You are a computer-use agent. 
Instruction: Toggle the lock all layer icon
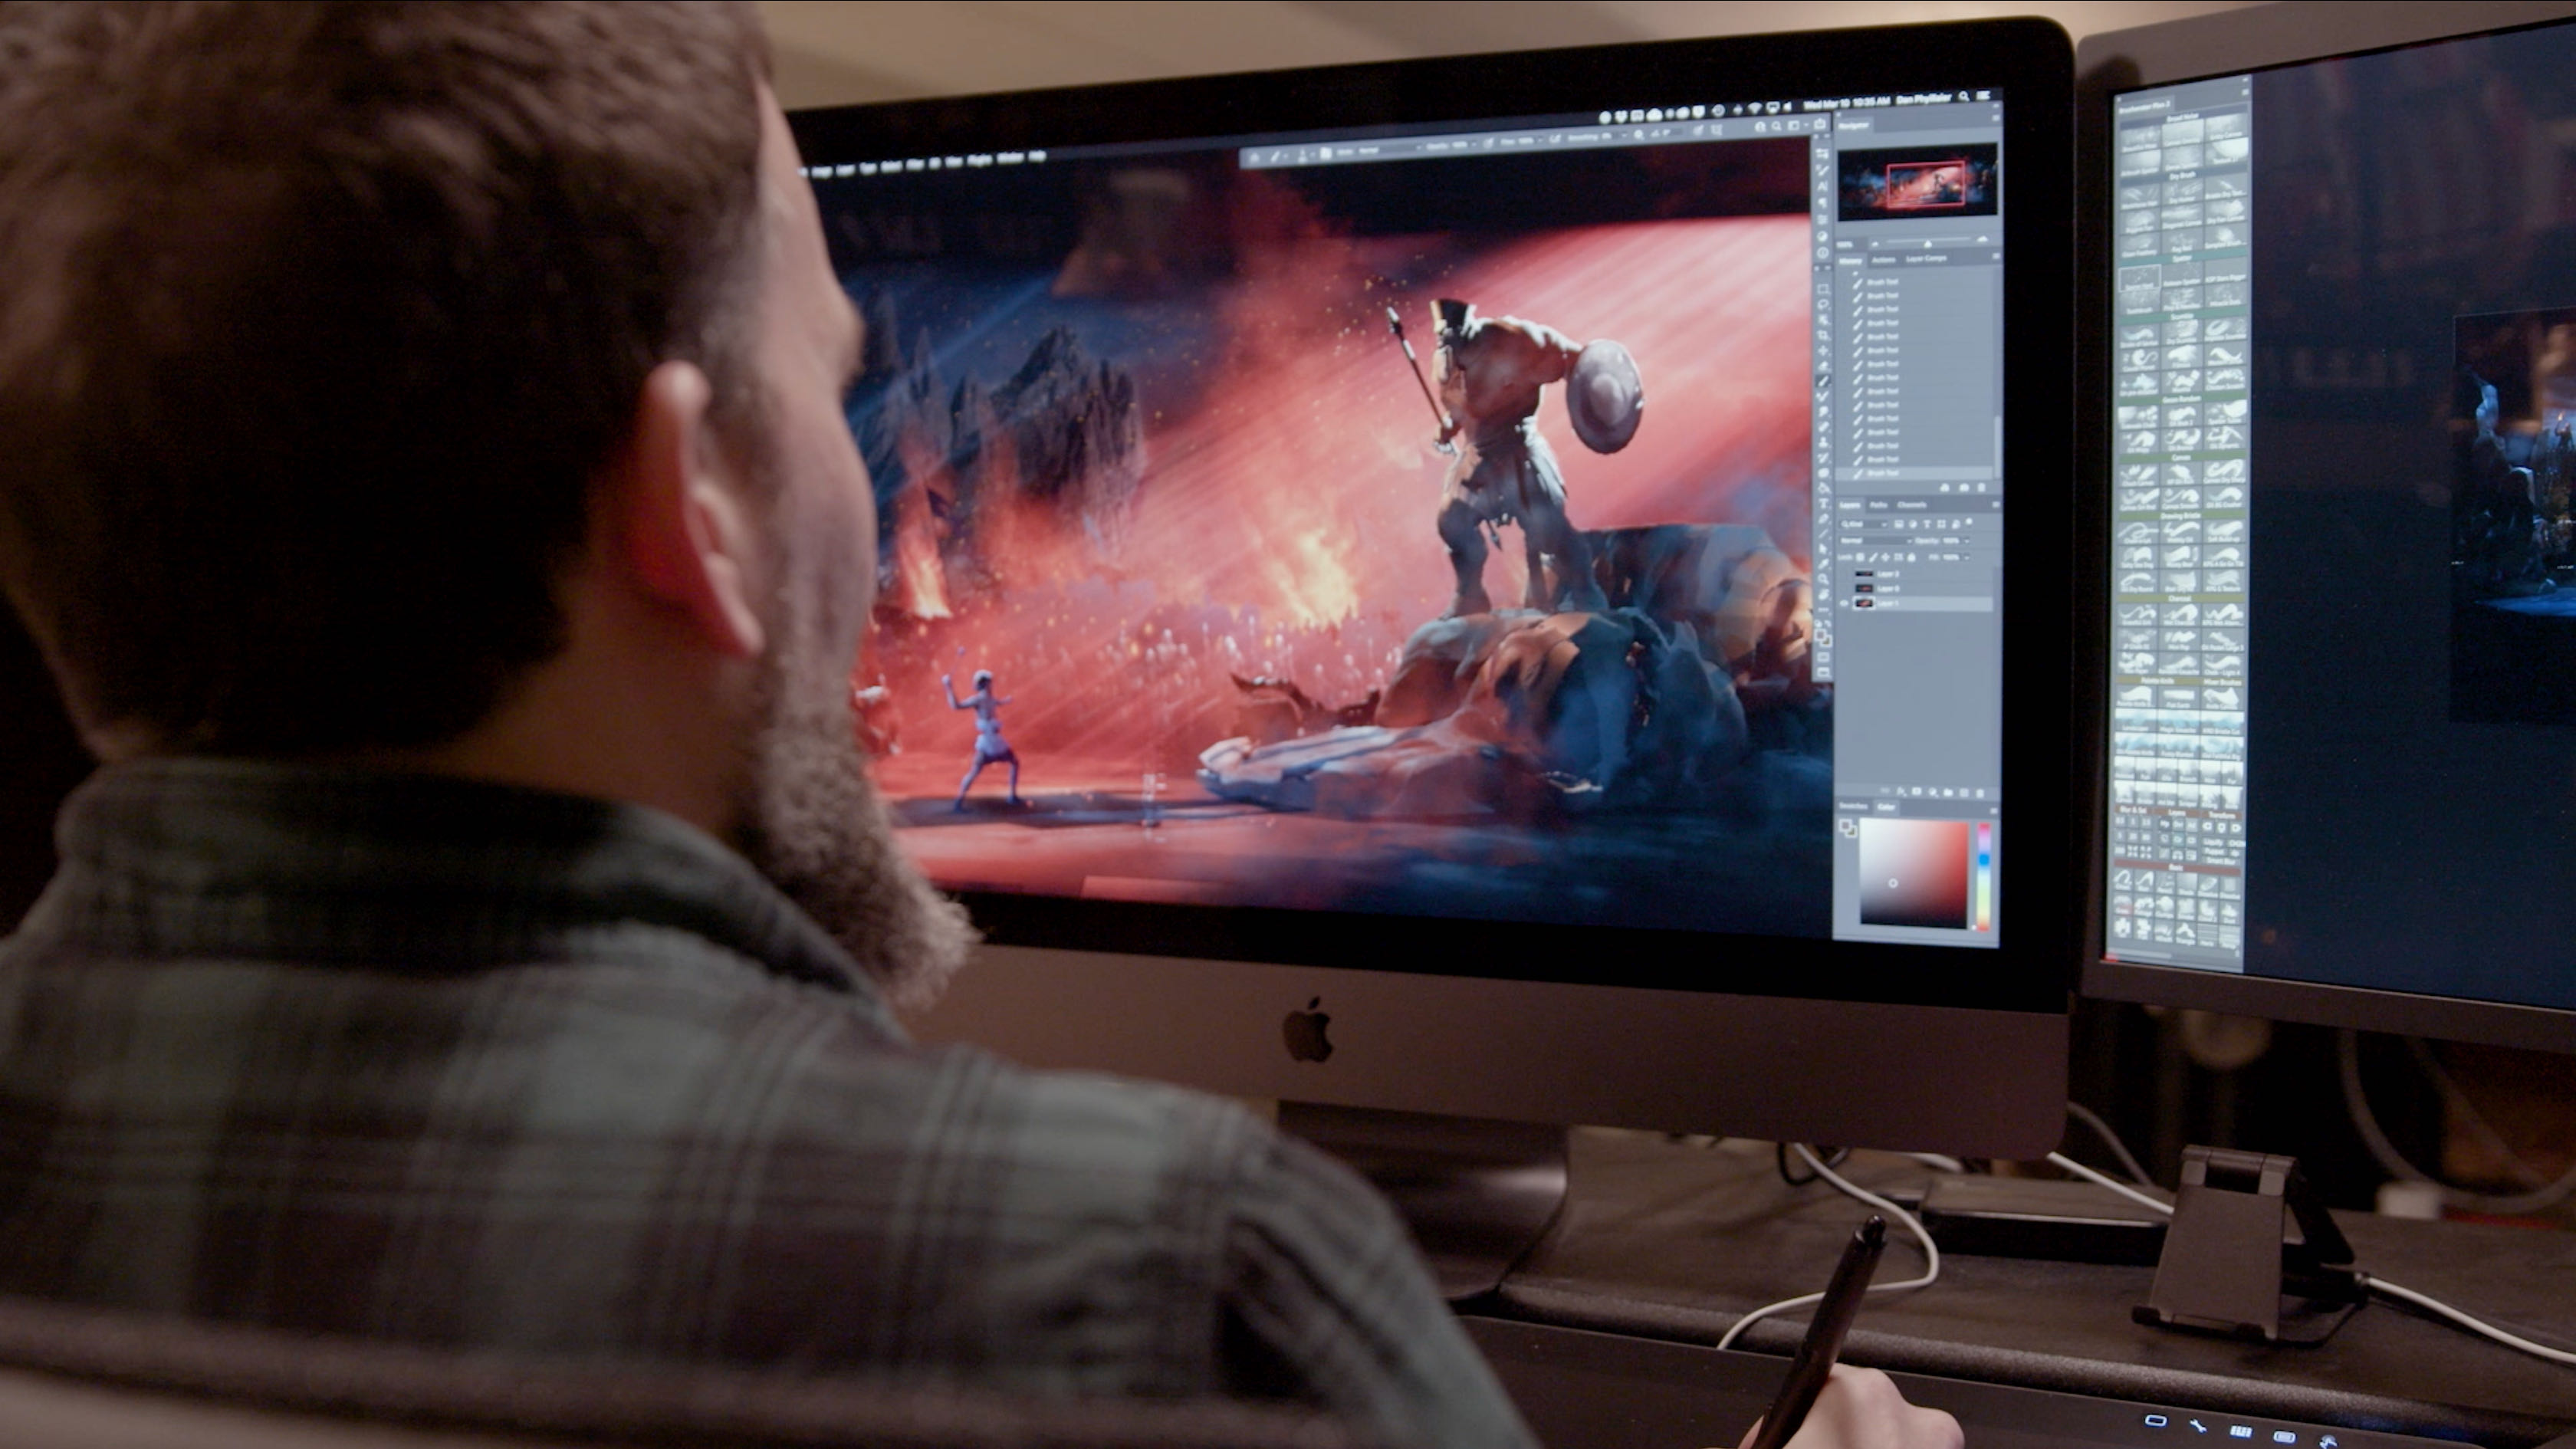(x=1912, y=557)
